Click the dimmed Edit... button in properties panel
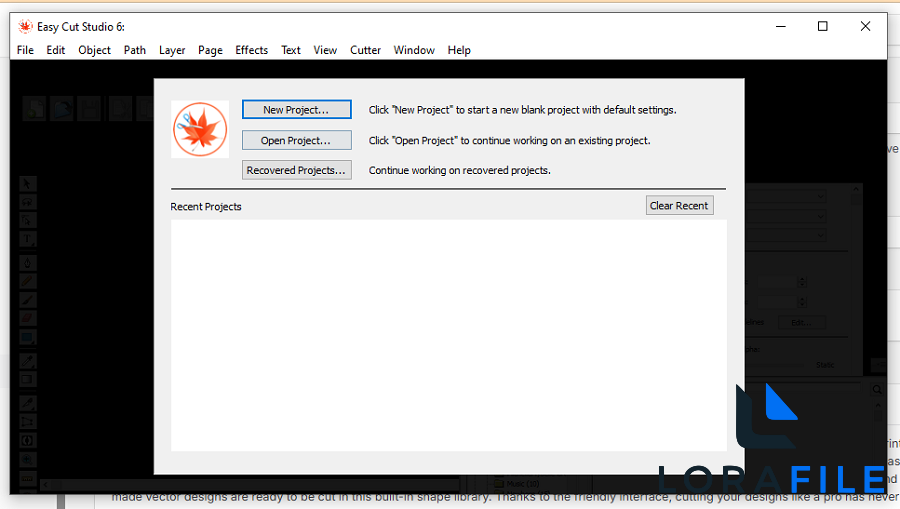 click(801, 323)
